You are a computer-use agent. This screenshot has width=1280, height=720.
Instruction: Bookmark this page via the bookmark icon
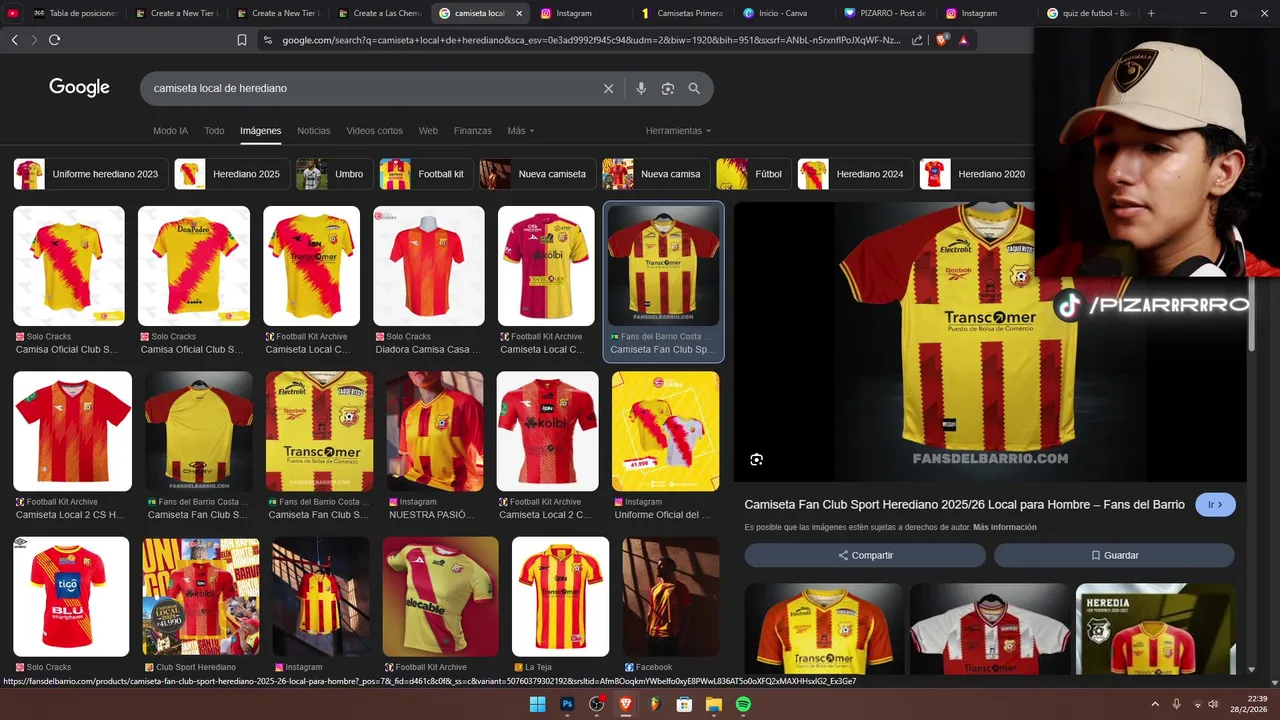(242, 40)
